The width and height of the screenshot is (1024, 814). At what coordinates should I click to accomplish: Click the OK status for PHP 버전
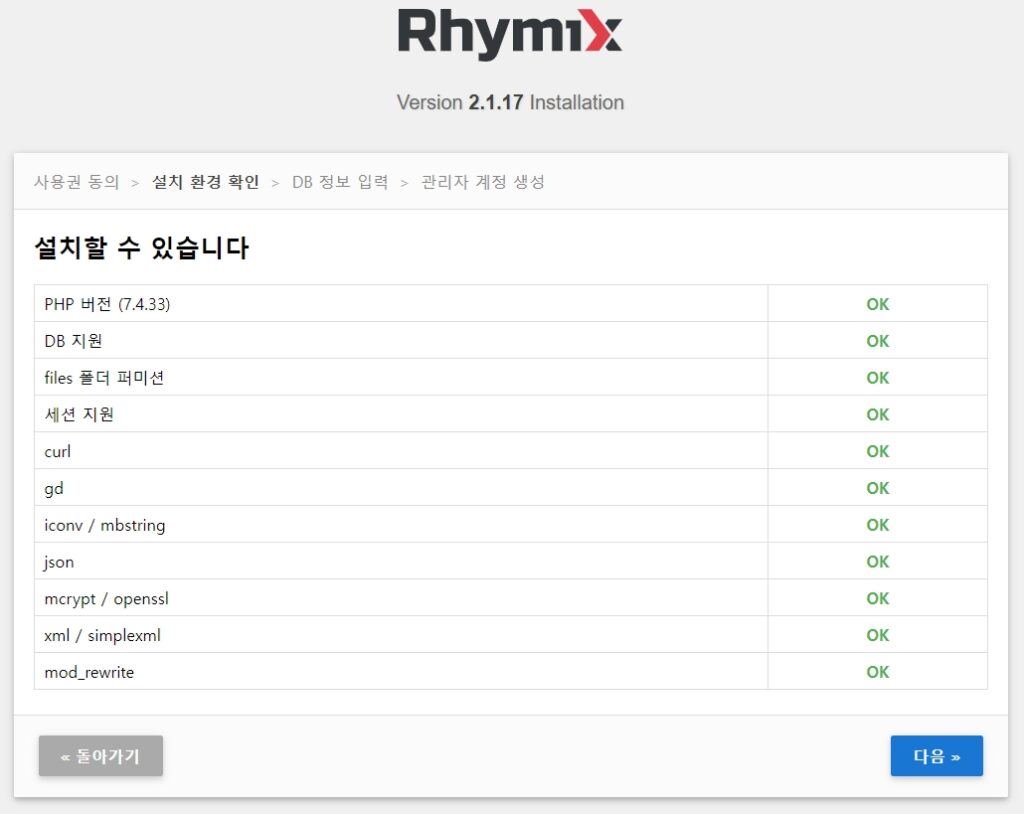point(878,304)
